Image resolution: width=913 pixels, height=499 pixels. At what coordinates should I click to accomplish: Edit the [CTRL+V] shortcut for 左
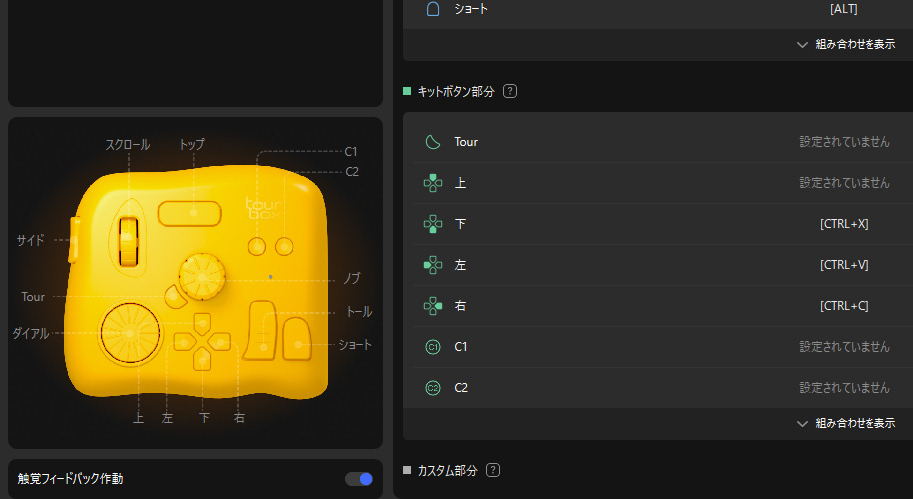(844, 265)
